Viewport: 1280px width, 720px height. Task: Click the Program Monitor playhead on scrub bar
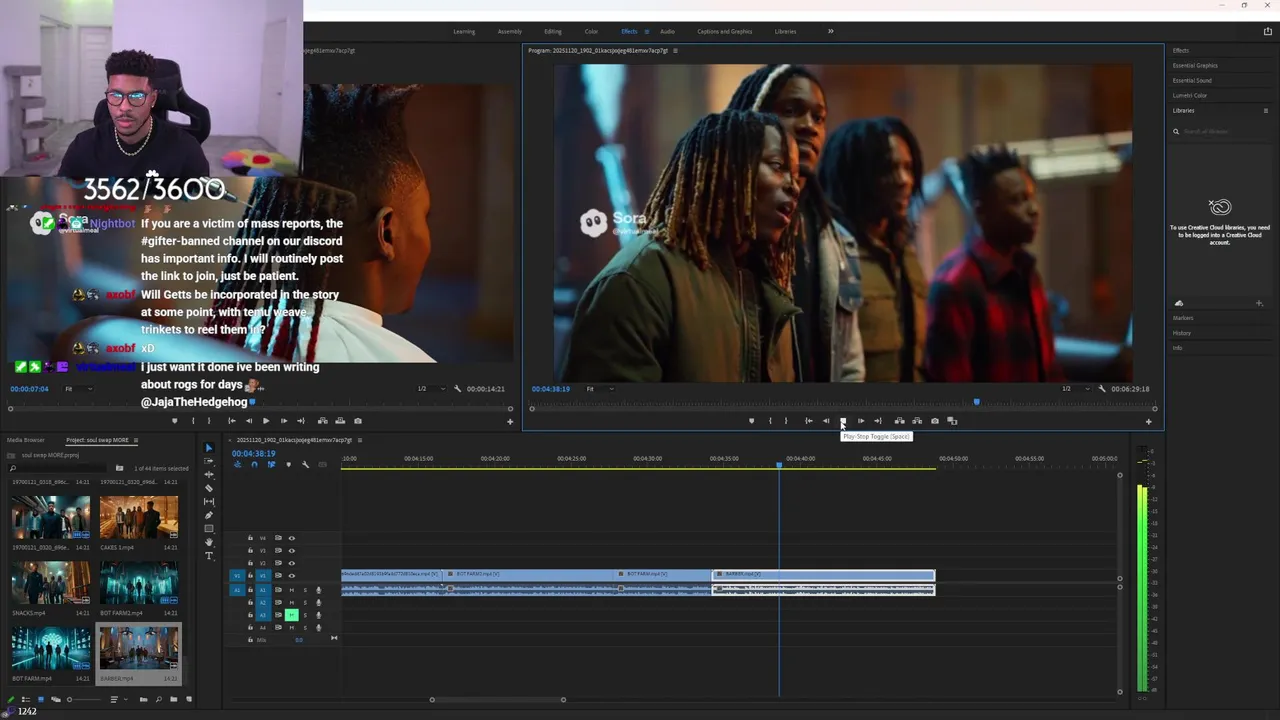coord(977,402)
